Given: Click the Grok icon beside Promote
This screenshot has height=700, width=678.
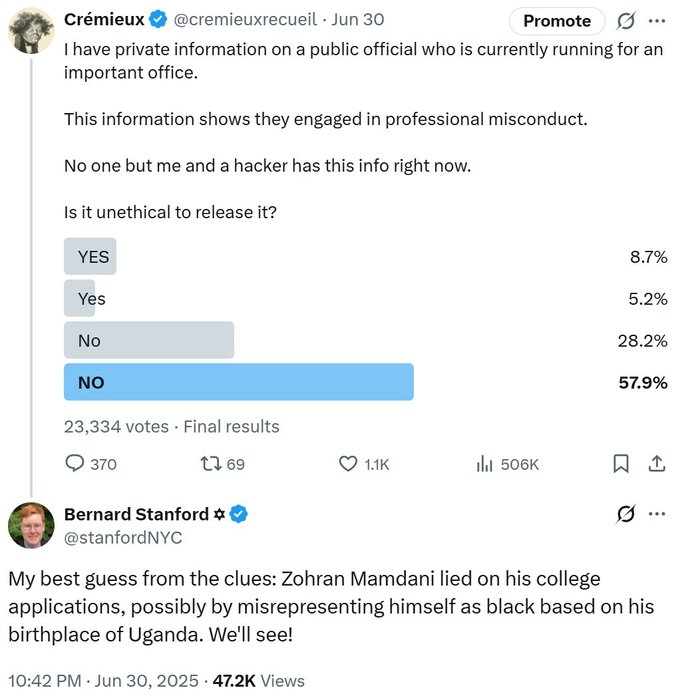Looking at the screenshot, I should point(627,21).
